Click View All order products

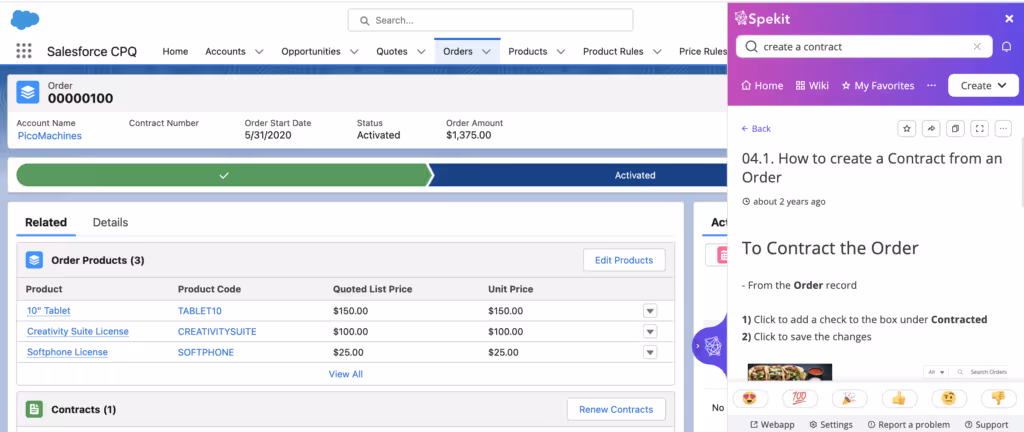pyautogui.click(x=345, y=374)
